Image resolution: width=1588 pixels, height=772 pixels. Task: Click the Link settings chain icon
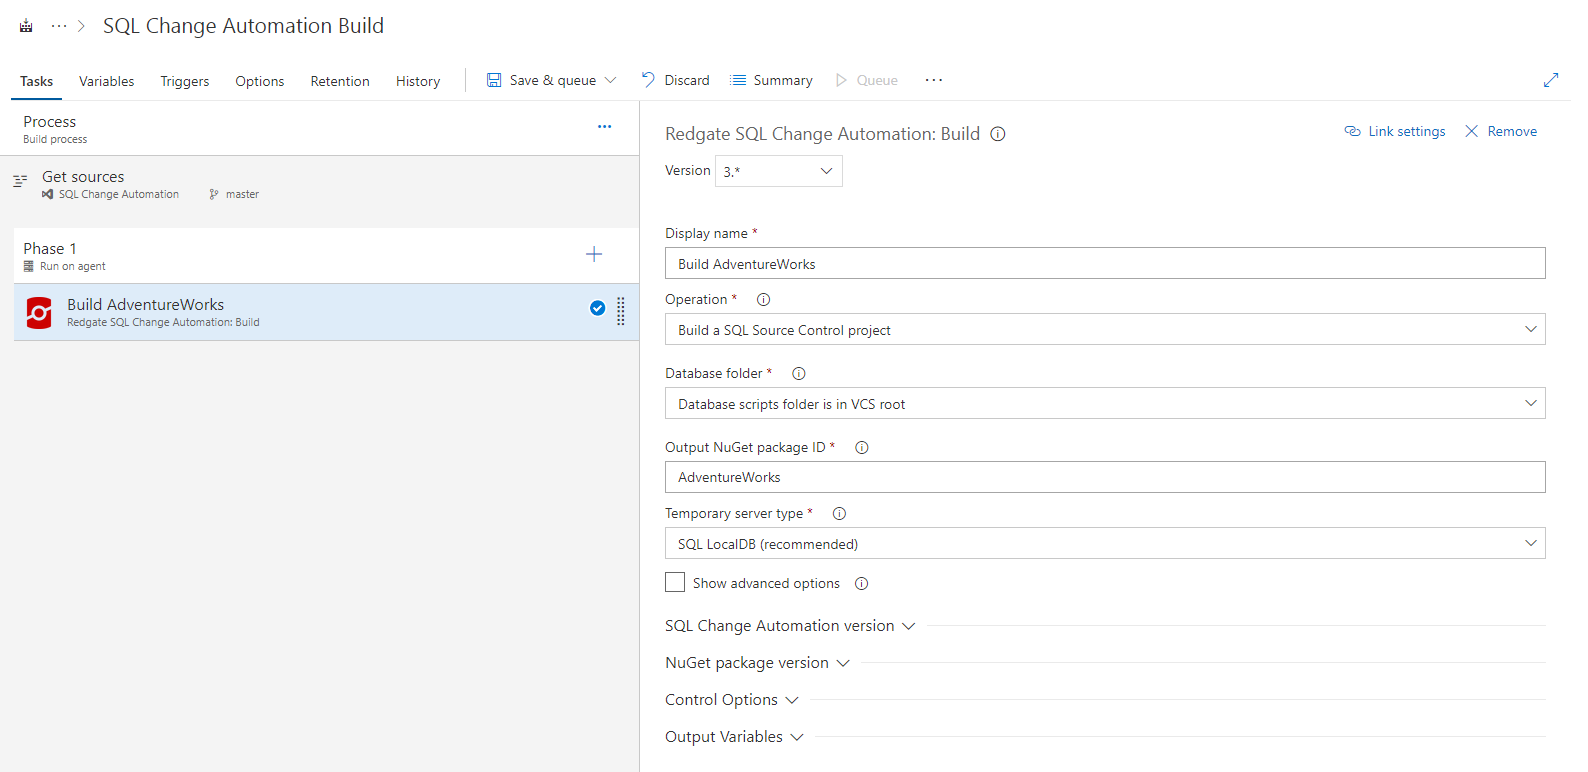(1353, 131)
